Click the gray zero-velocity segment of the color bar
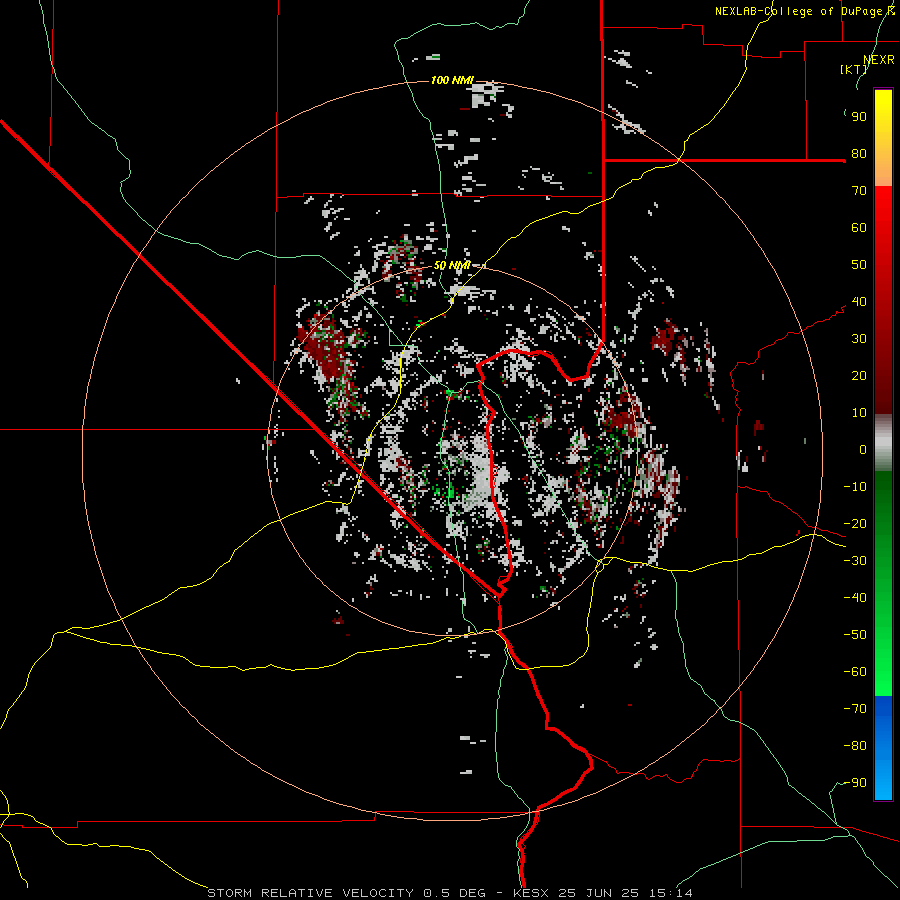The height and width of the screenshot is (900, 900). click(883, 442)
